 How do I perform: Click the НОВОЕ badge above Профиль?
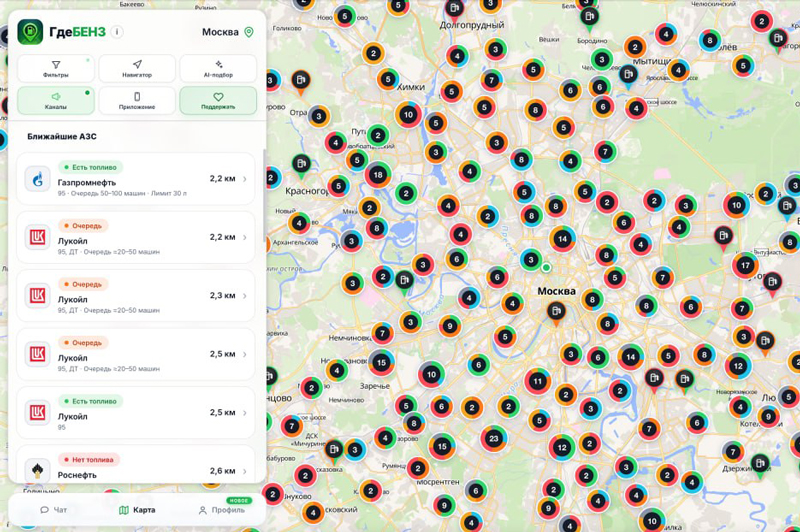point(238,500)
